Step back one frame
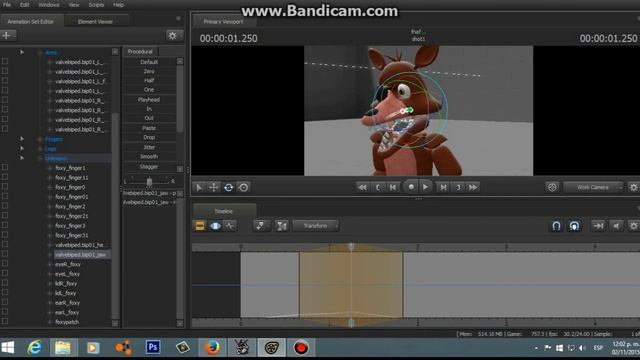Viewport: 640px width, 360px height. point(393,187)
